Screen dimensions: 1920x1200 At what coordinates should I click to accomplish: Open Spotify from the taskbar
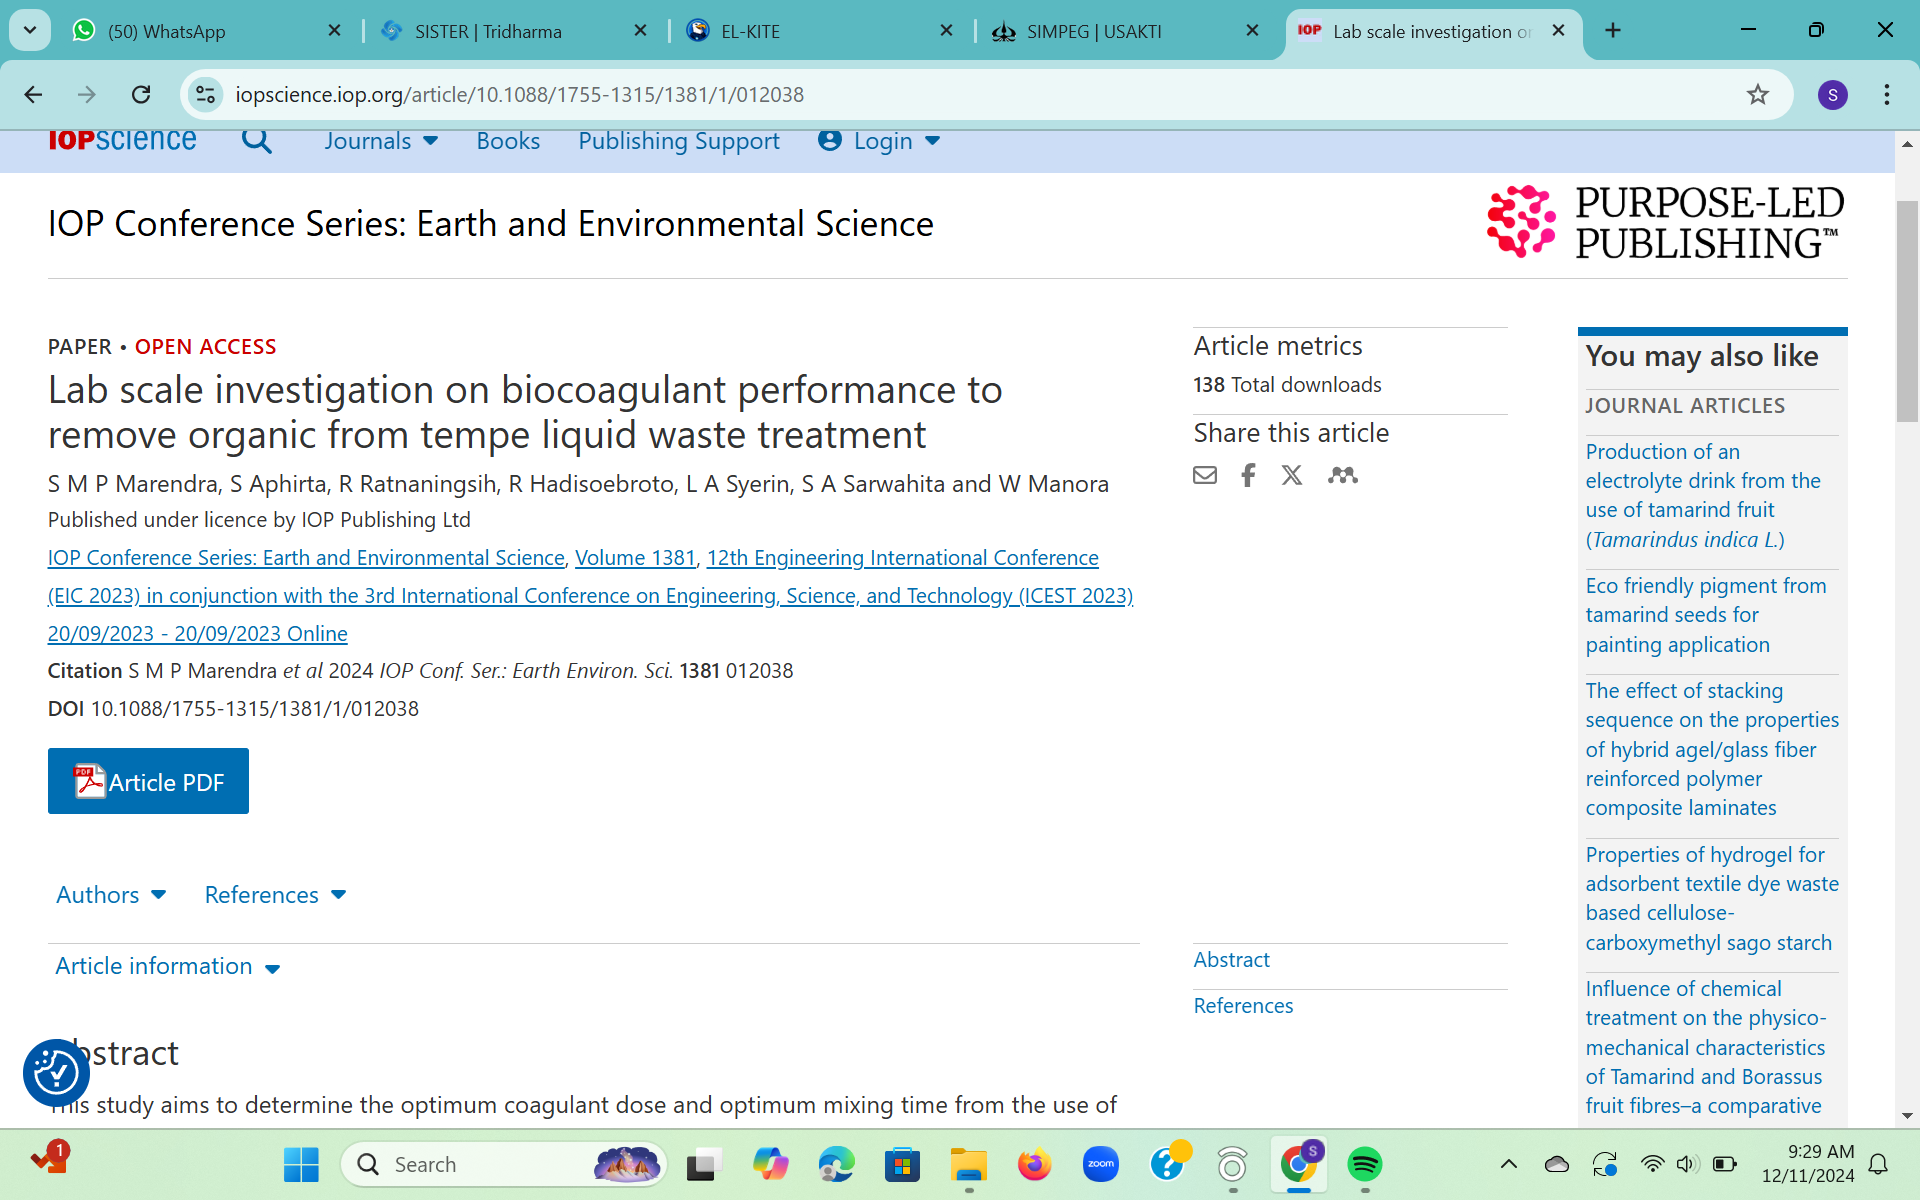coord(1364,1164)
